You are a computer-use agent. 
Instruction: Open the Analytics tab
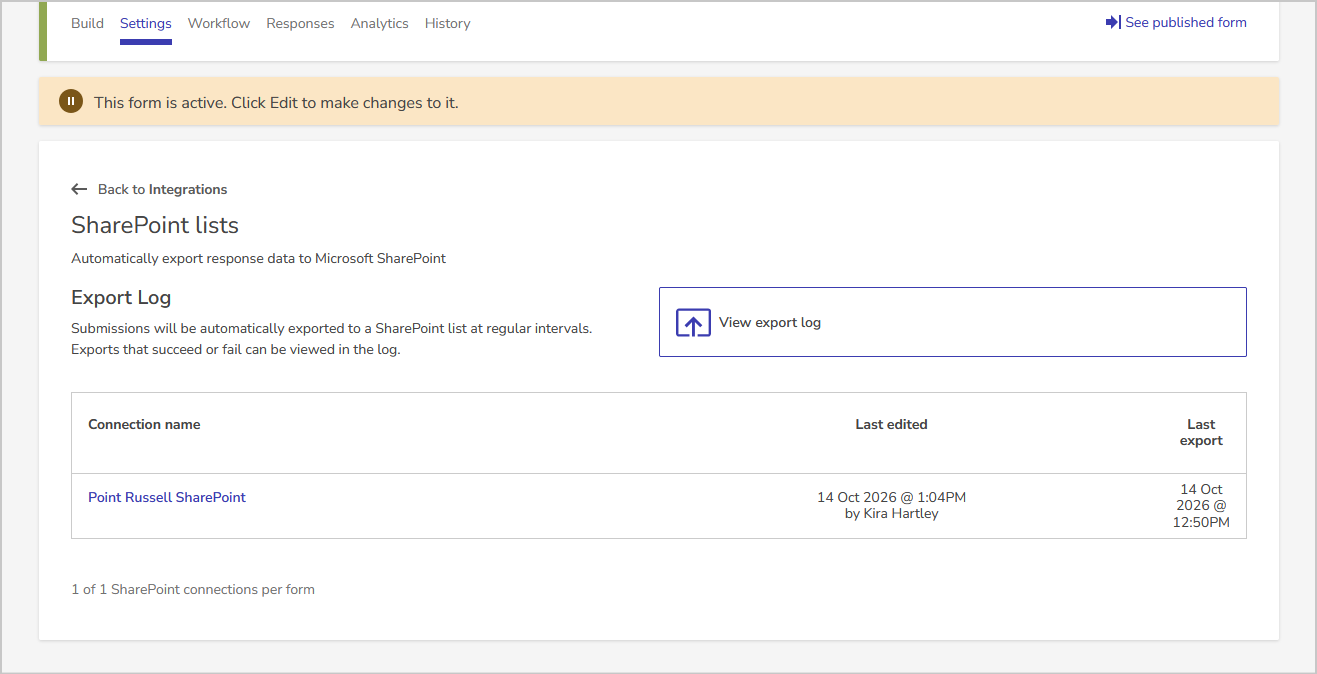click(380, 23)
